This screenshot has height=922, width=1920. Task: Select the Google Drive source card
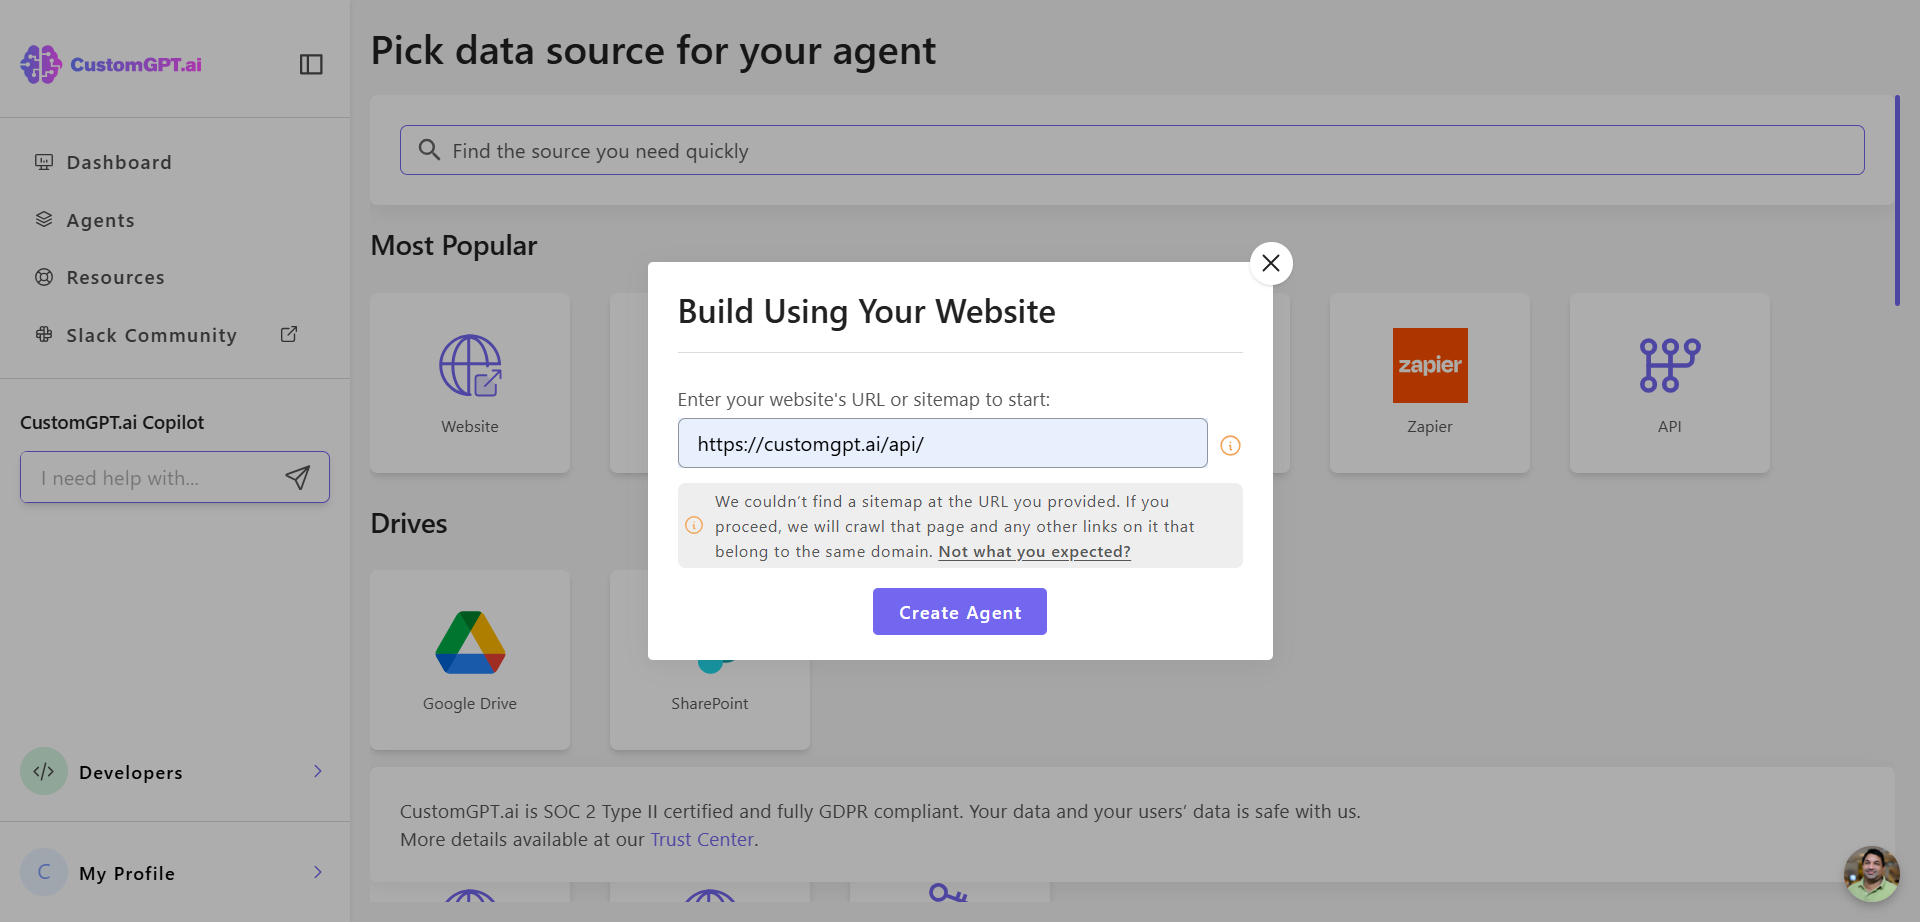tap(470, 660)
